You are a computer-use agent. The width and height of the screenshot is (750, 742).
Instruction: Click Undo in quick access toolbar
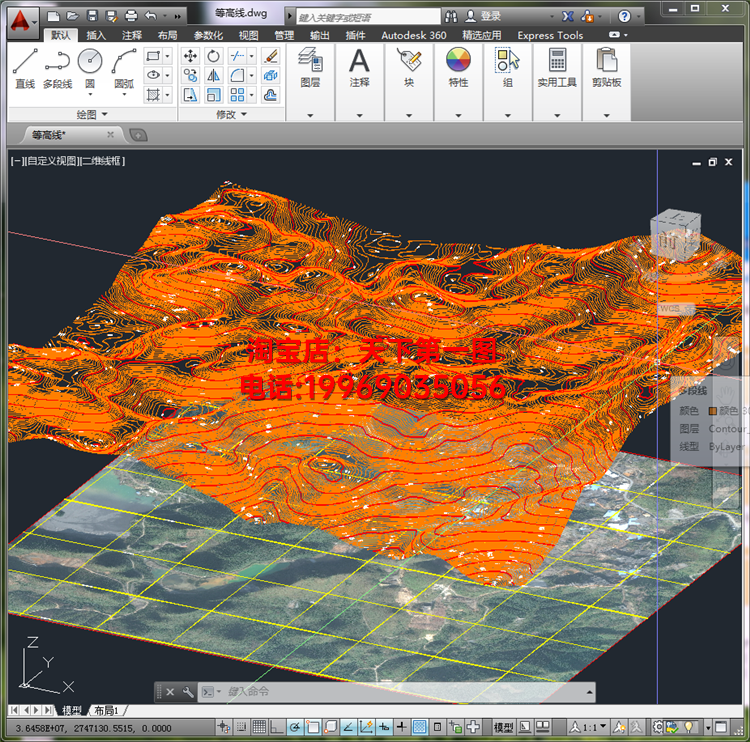[x=151, y=16]
